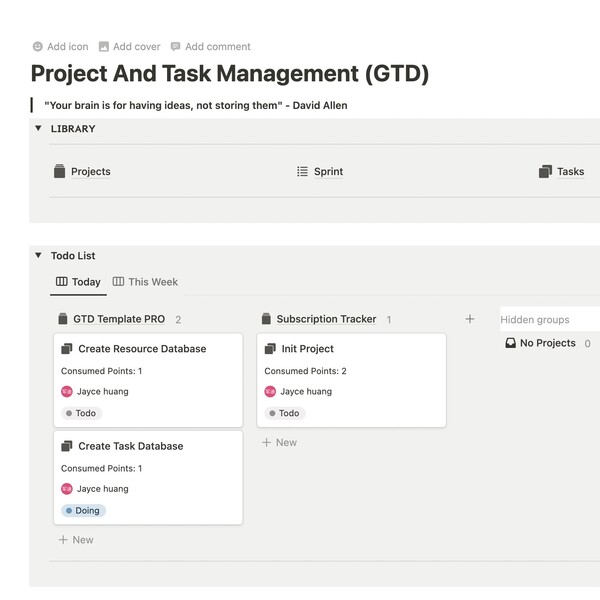
Task: Open the Sprint page link
Action: point(328,172)
